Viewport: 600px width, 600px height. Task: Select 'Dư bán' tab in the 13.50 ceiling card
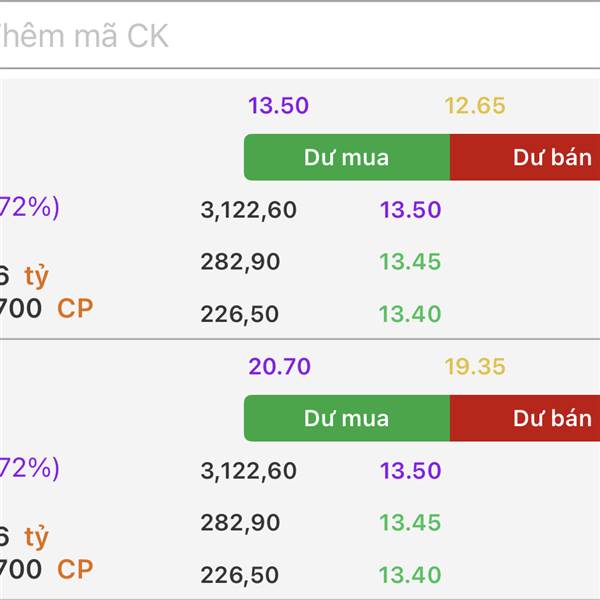(525, 157)
